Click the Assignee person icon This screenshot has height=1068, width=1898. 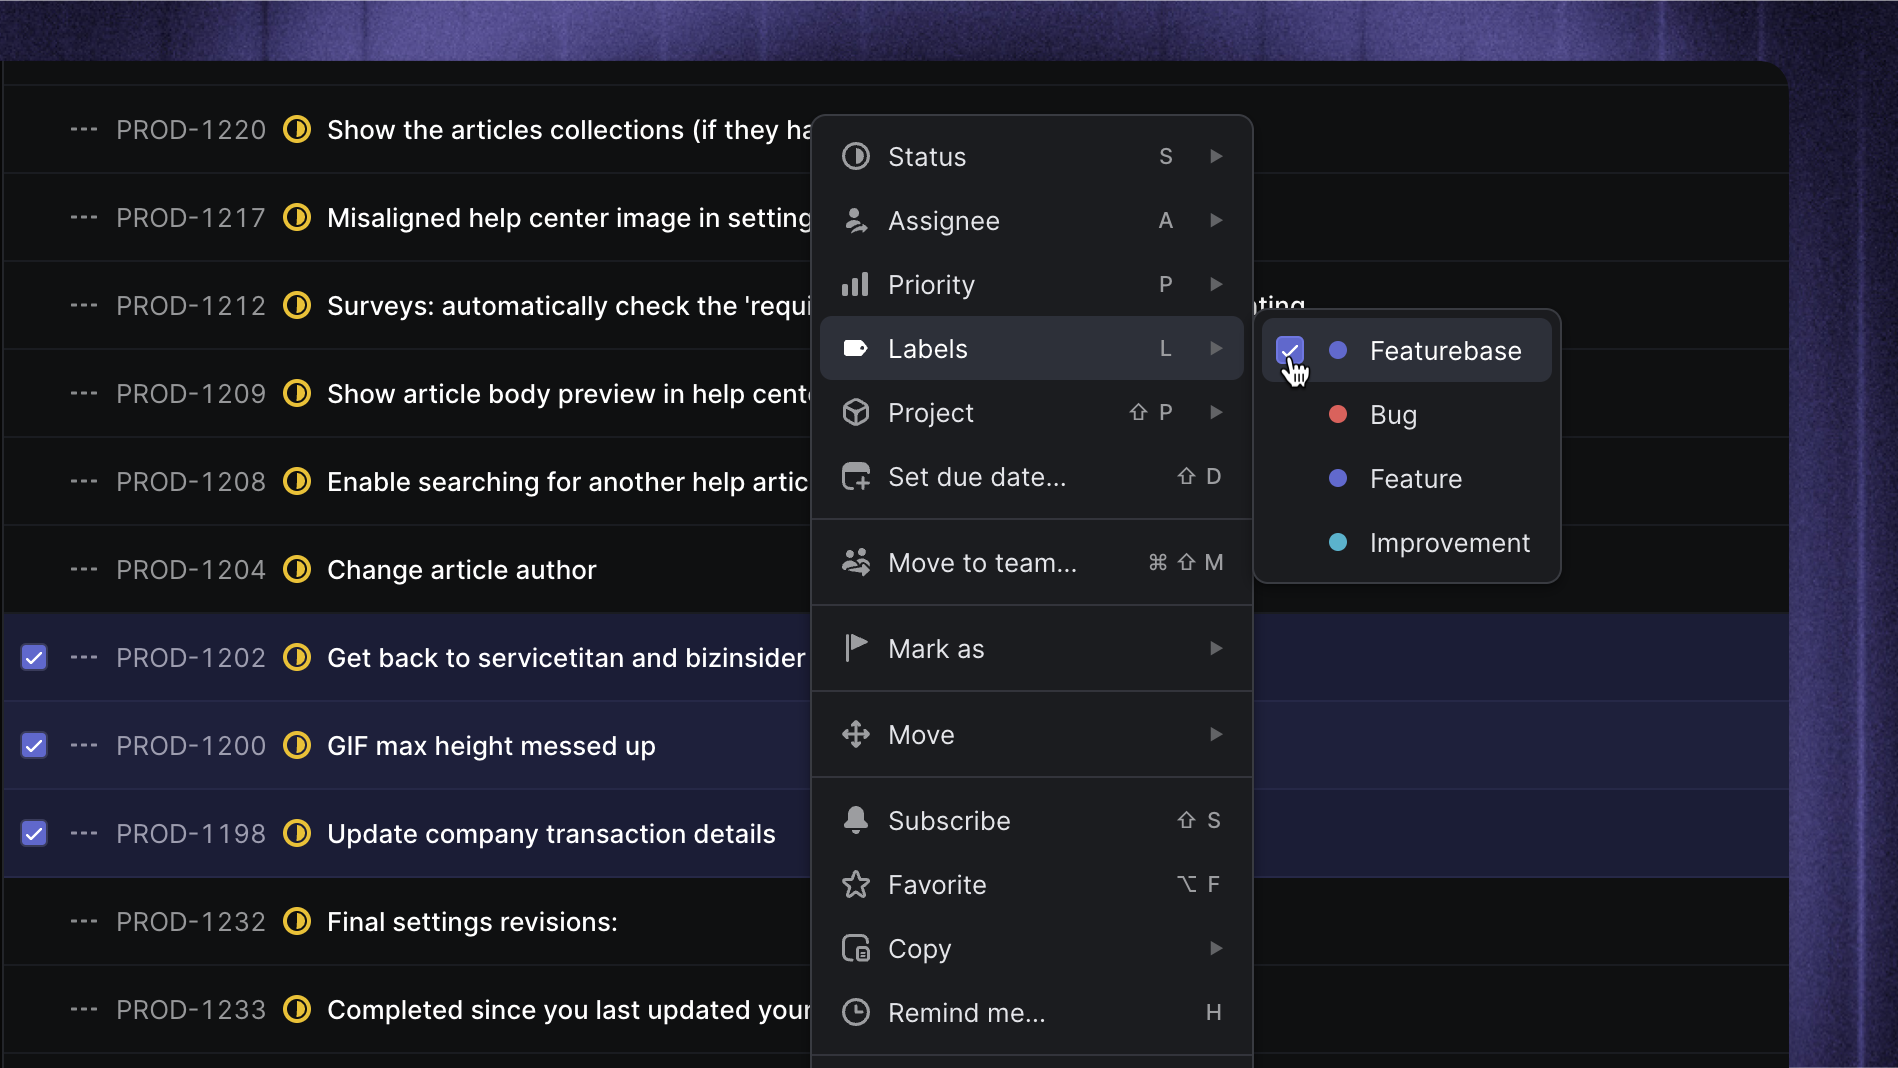point(856,221)
